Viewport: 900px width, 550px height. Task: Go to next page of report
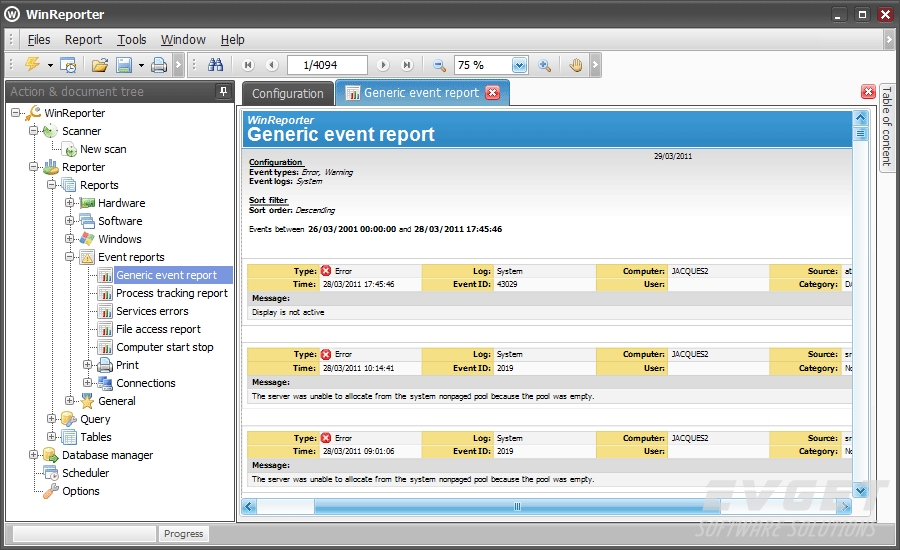coord(383,65)
